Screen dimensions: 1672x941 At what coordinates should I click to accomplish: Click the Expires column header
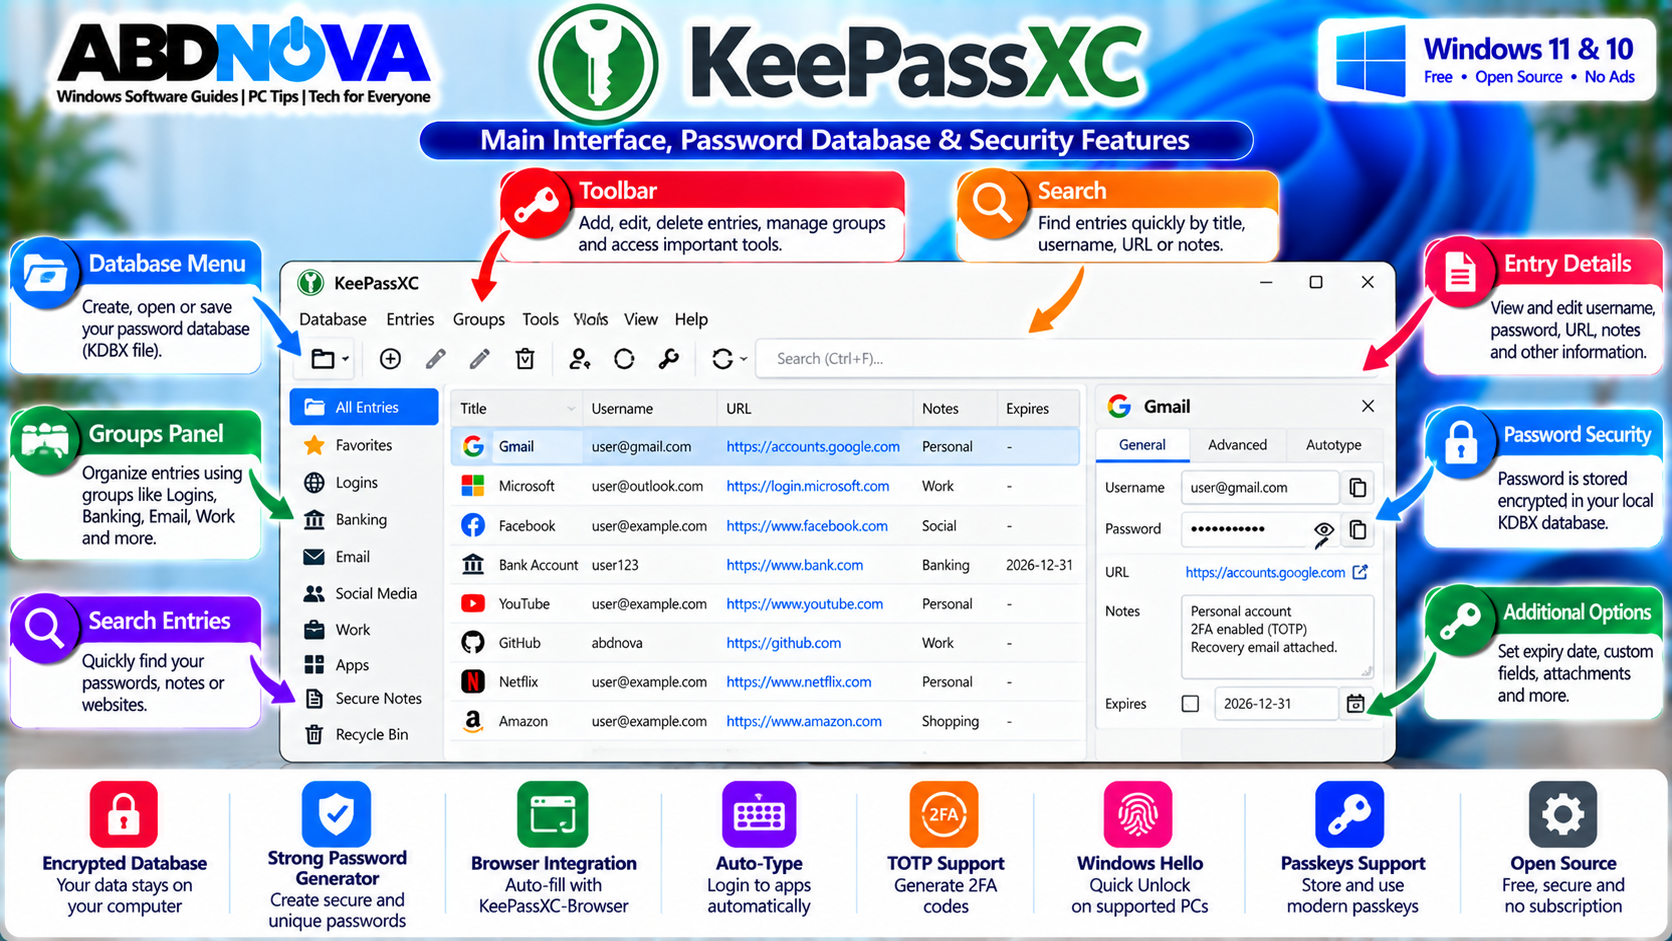tap(1037, 409)
